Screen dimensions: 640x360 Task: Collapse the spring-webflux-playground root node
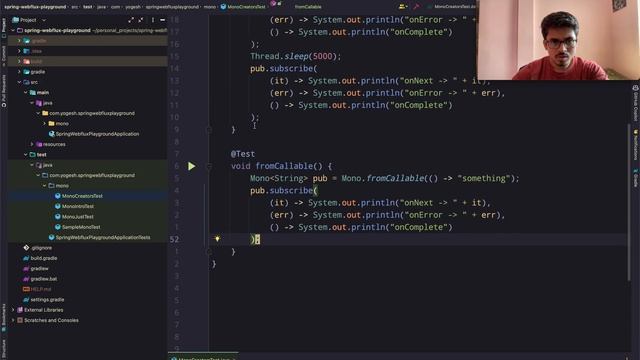[x=13, y=30]
